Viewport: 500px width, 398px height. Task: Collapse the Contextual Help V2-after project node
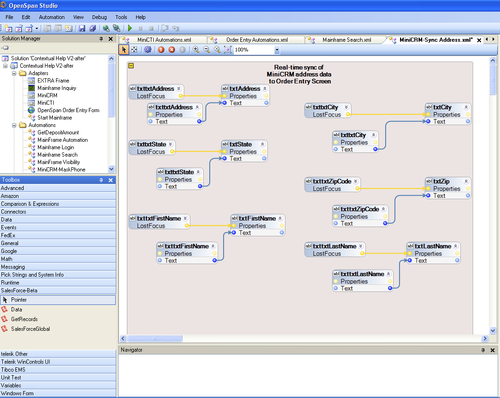5,66
